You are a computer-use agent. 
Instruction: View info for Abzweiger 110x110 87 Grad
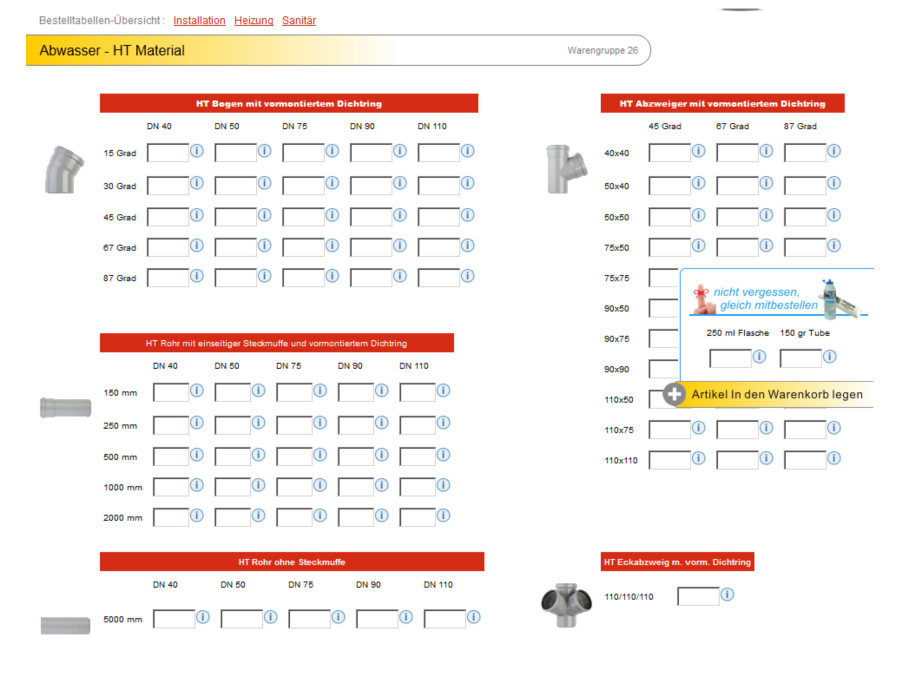[835, 458]
